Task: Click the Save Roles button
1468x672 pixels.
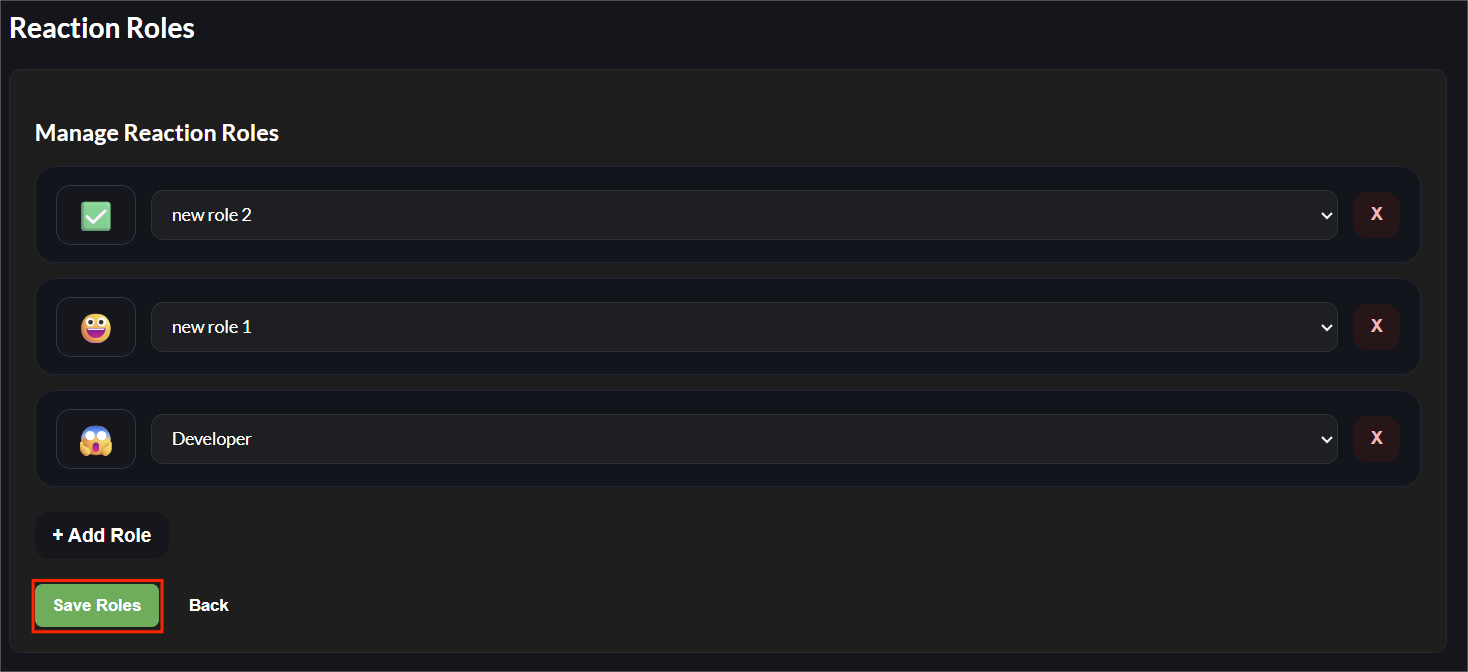Action: tap(97, 605)
